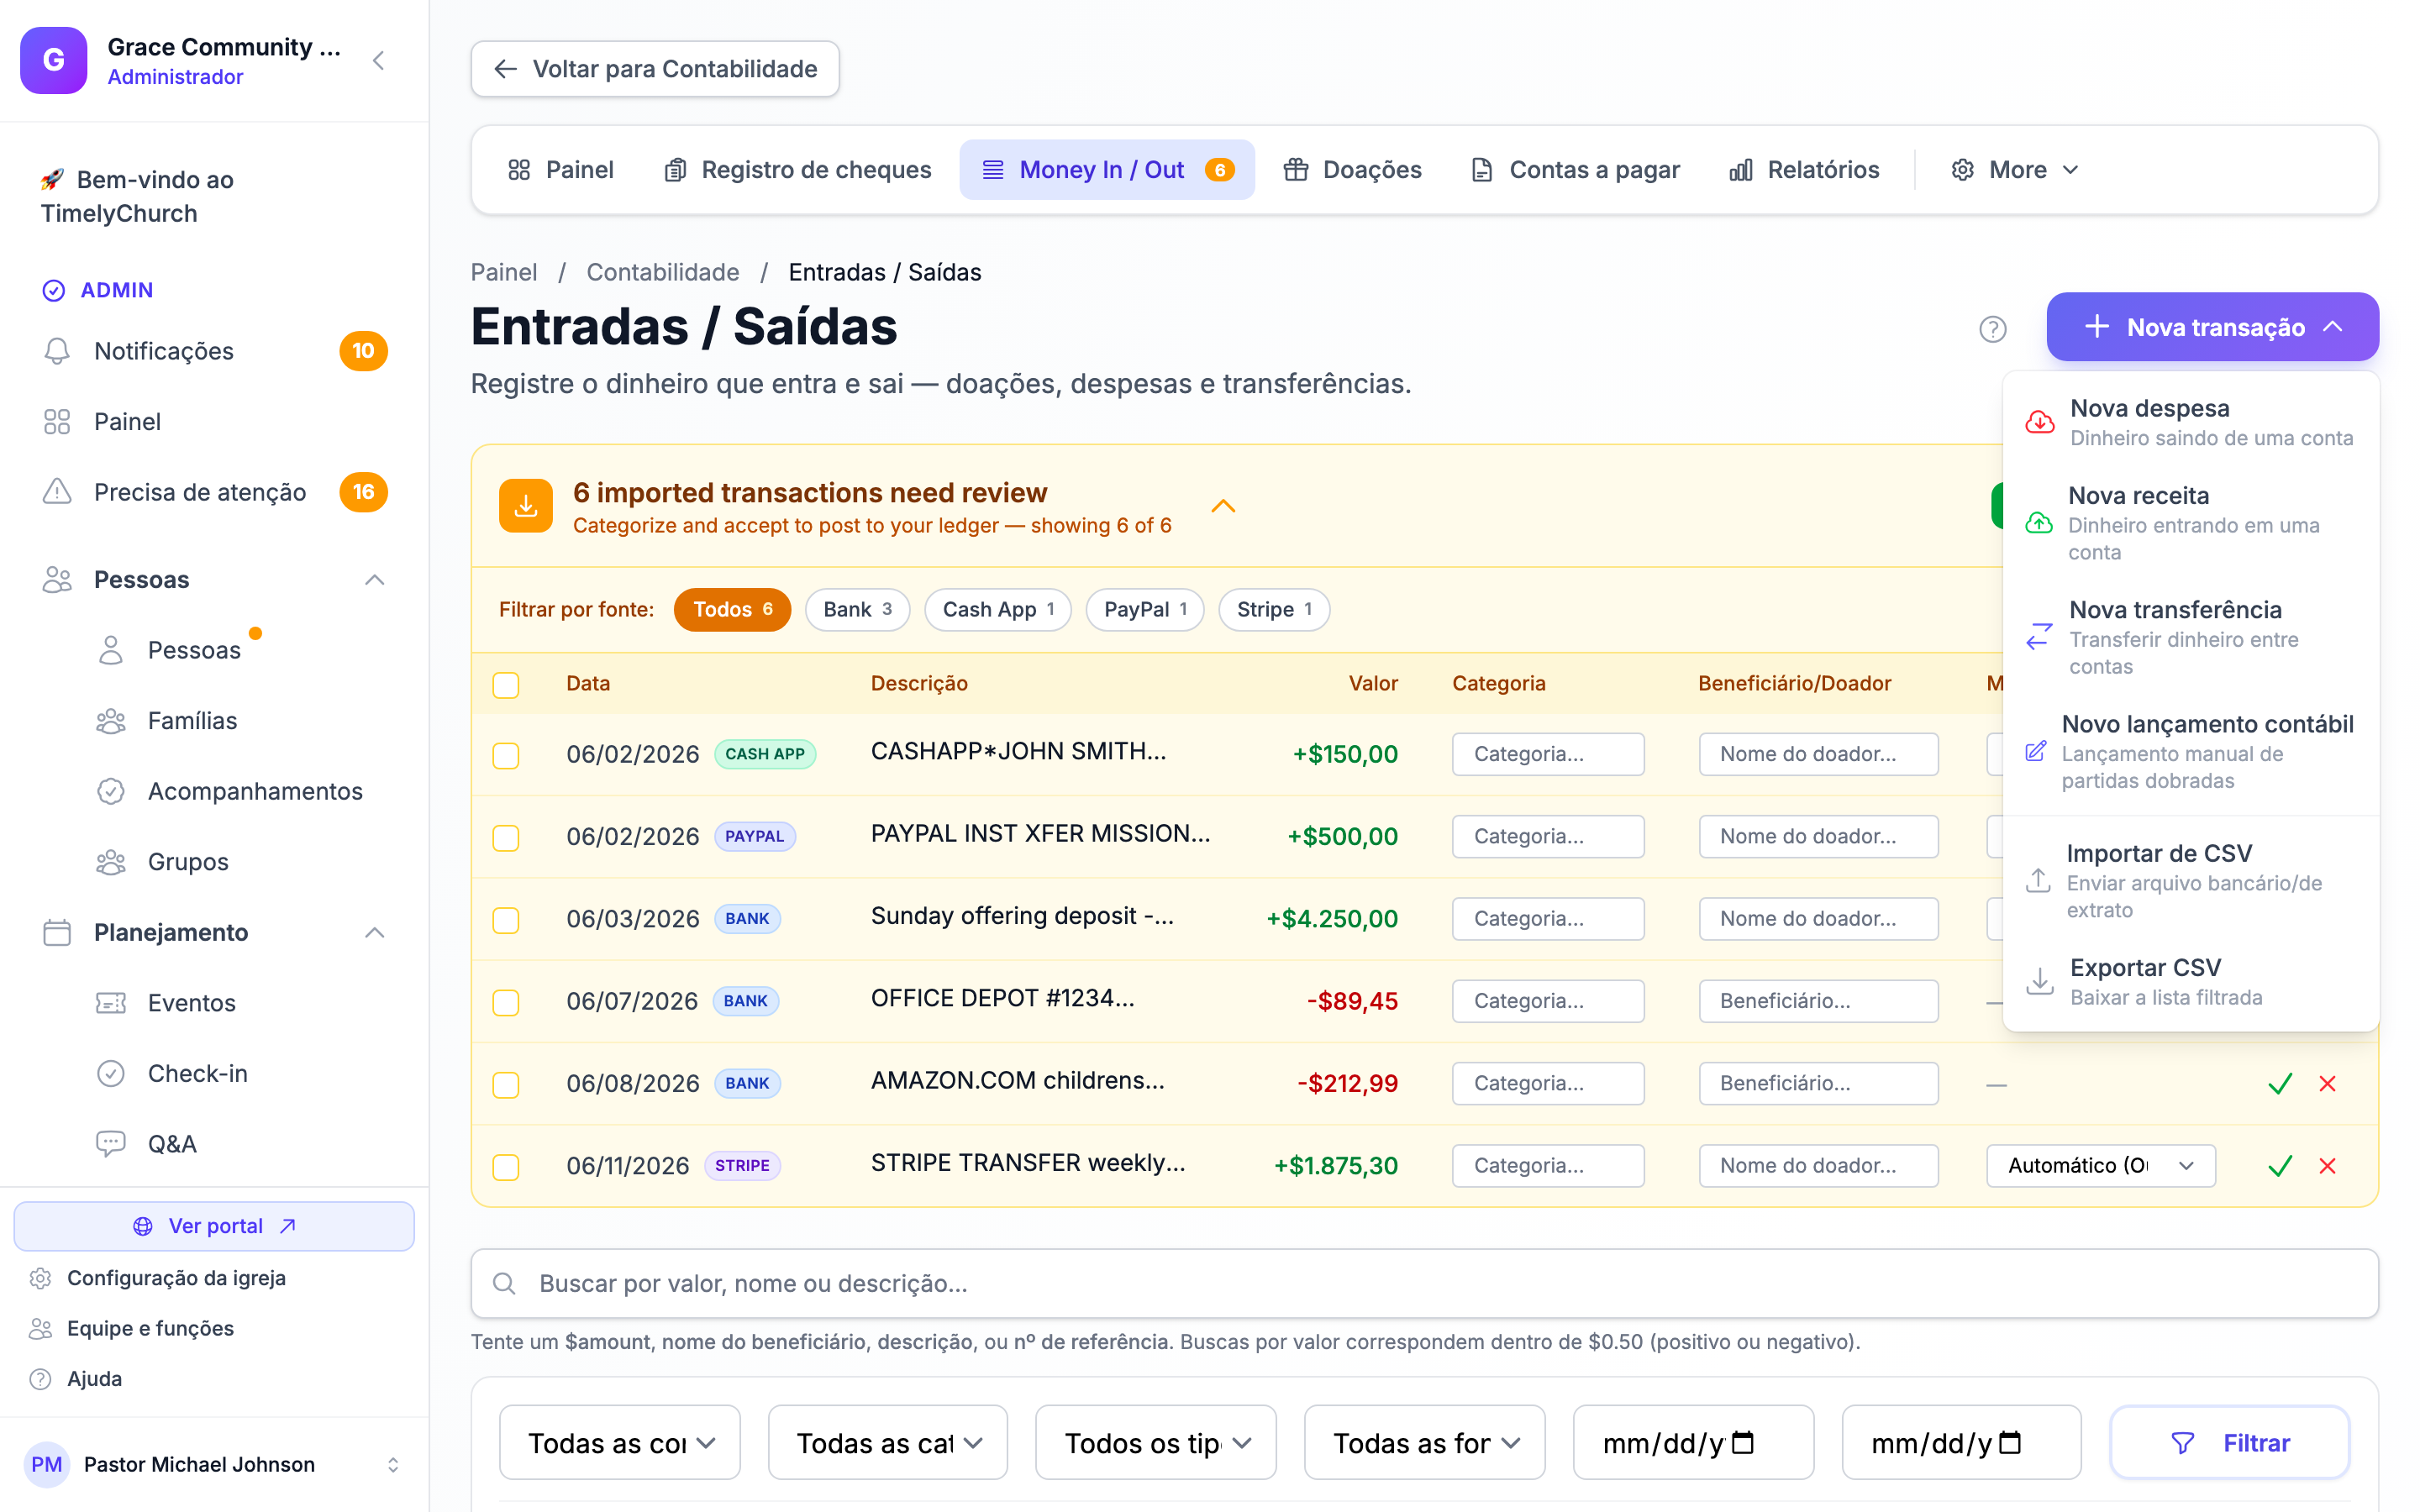Click the Nova transação button
The height and width of the screenshot is (1512, 2420).
2212,327
